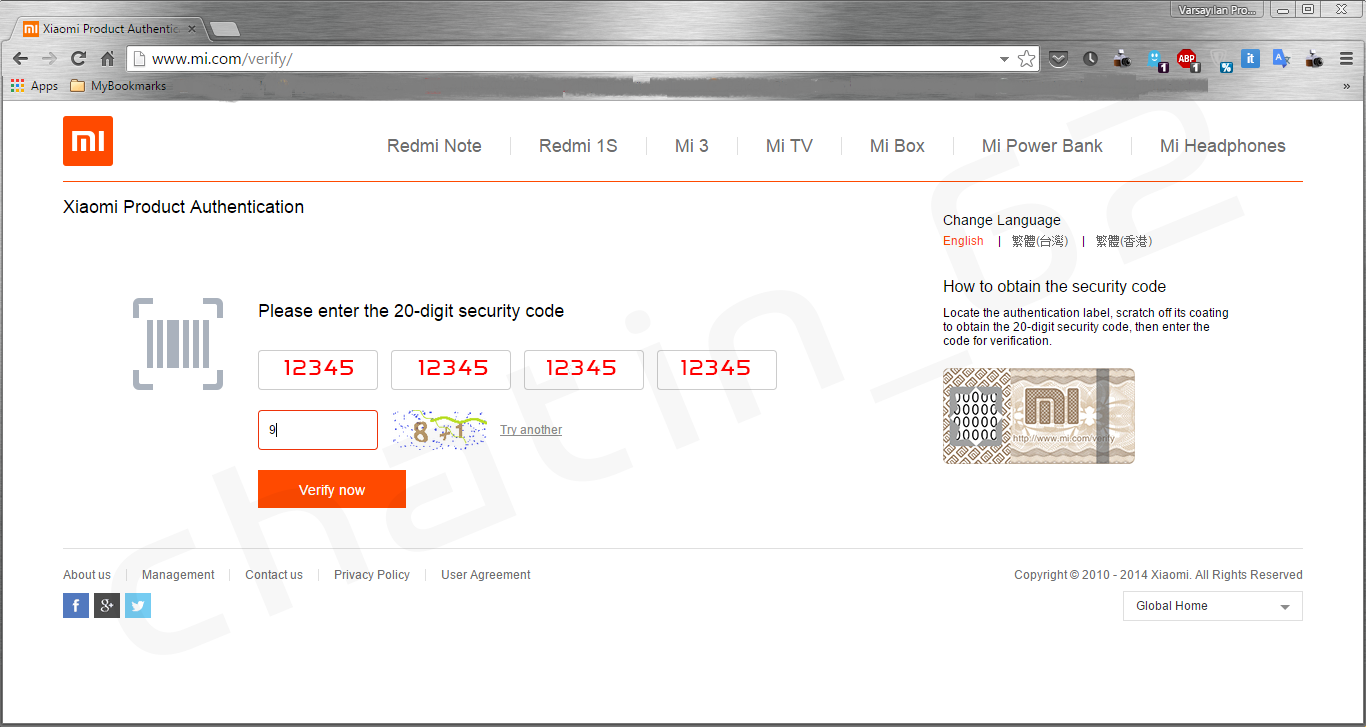1366x727 pixels.
Task: Click the 'Change Language' label
Action: [1002, 220]
